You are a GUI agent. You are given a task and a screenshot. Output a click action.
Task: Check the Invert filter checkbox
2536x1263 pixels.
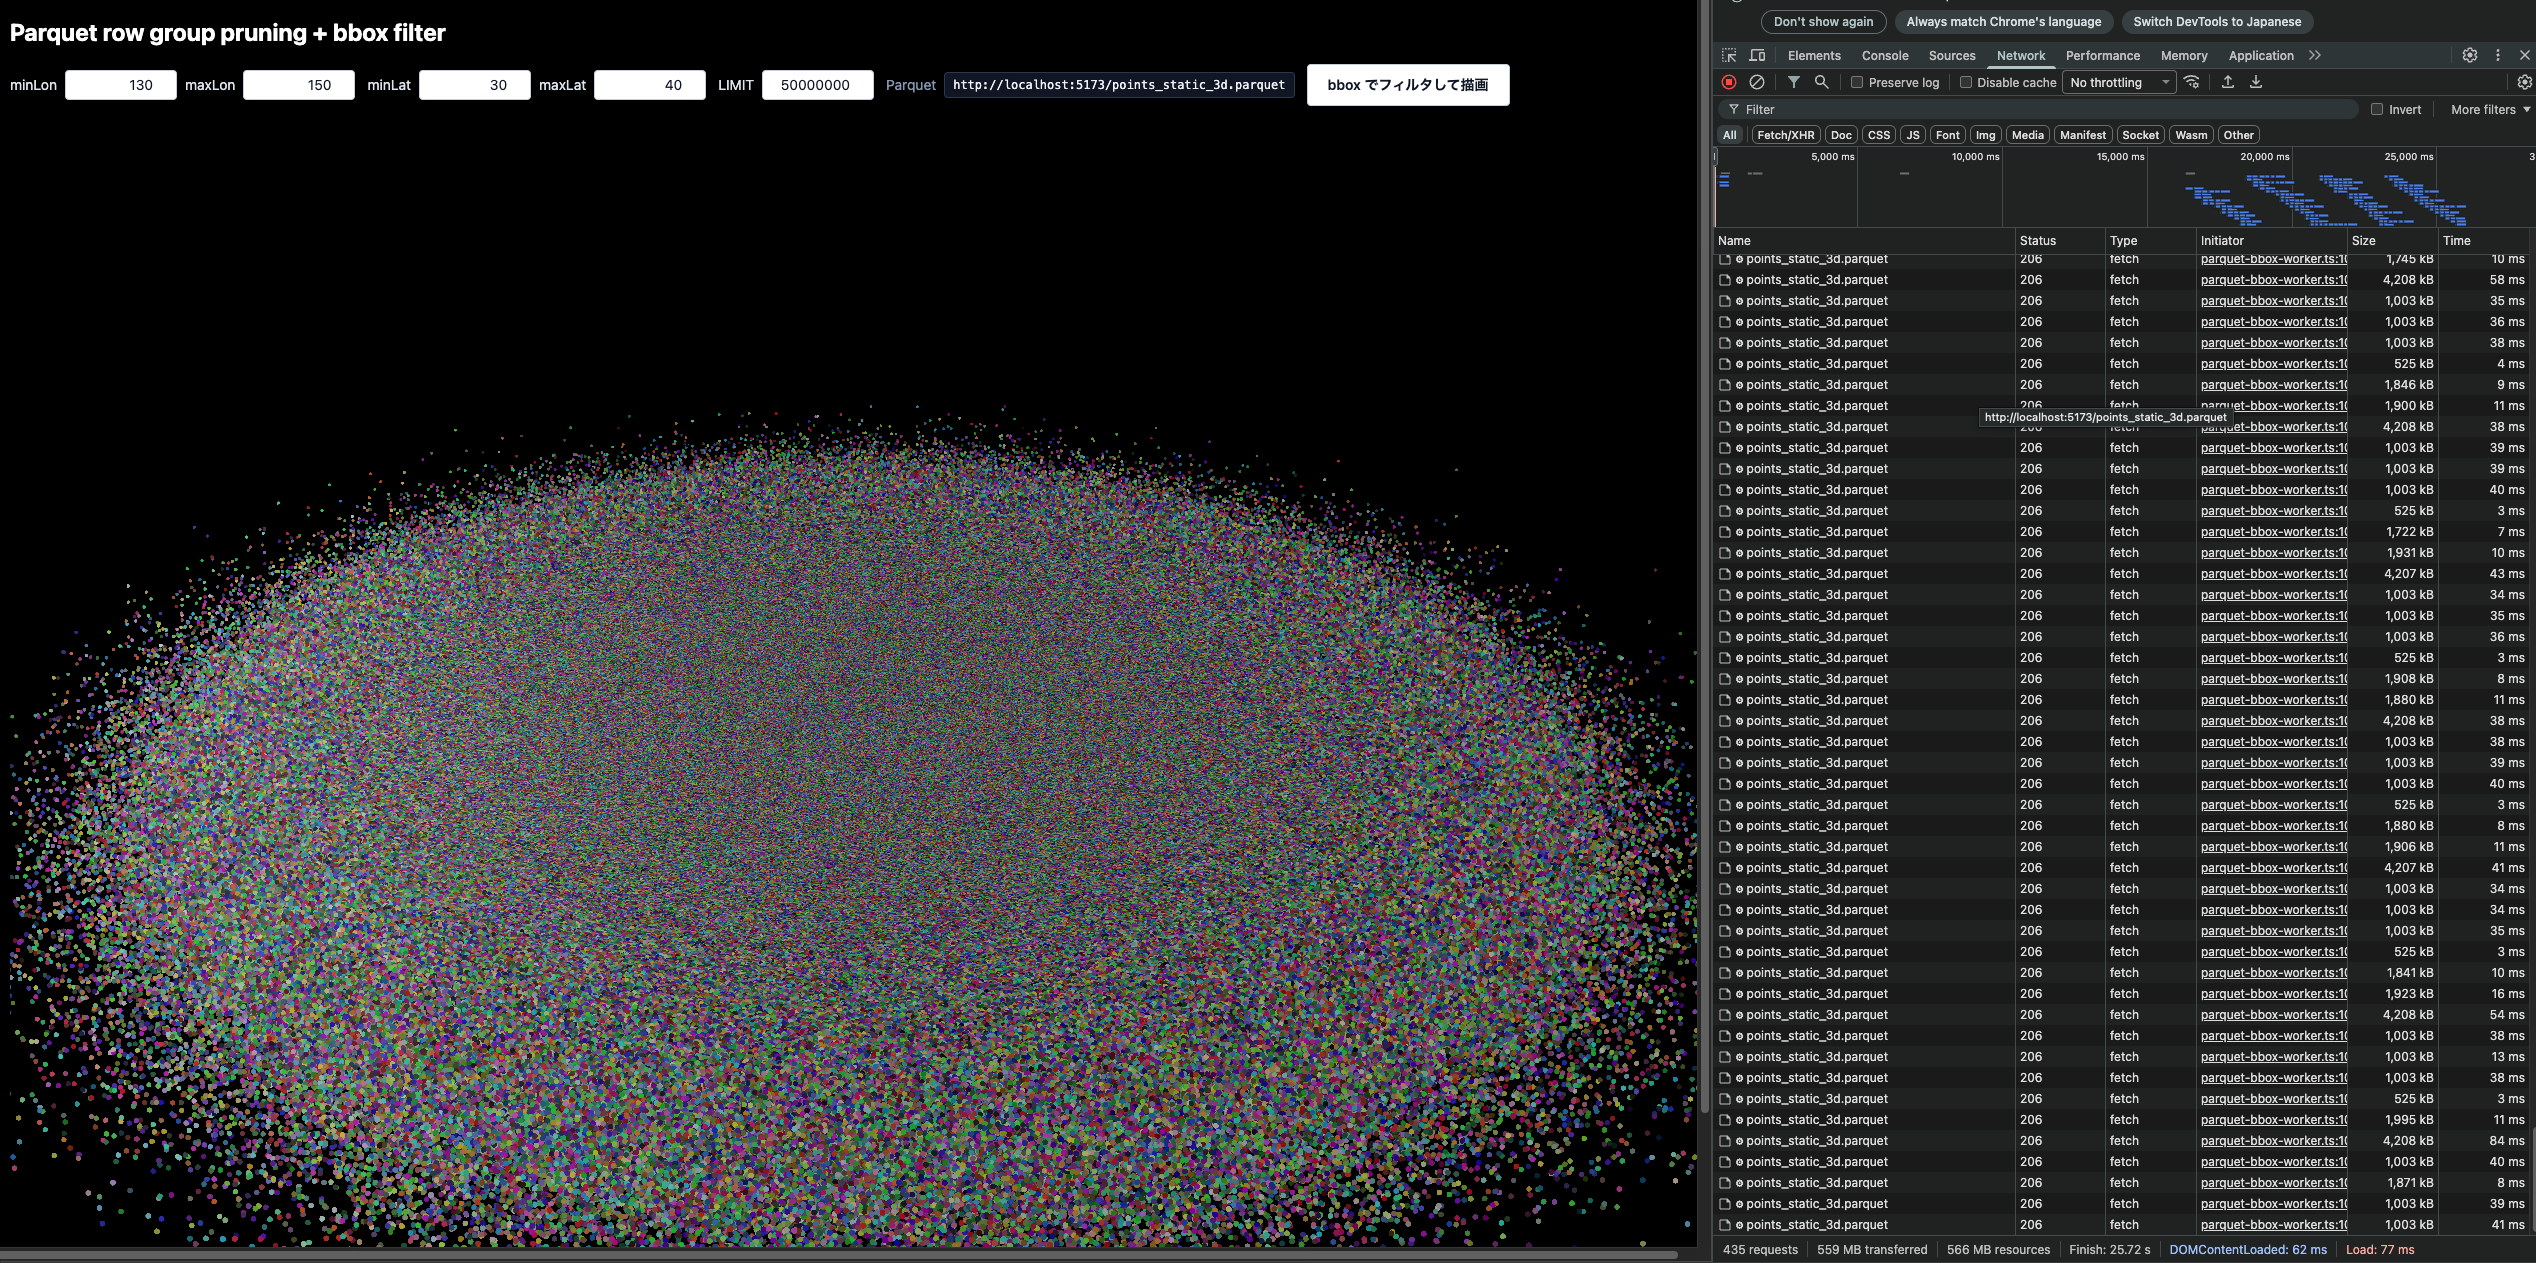2377,110
